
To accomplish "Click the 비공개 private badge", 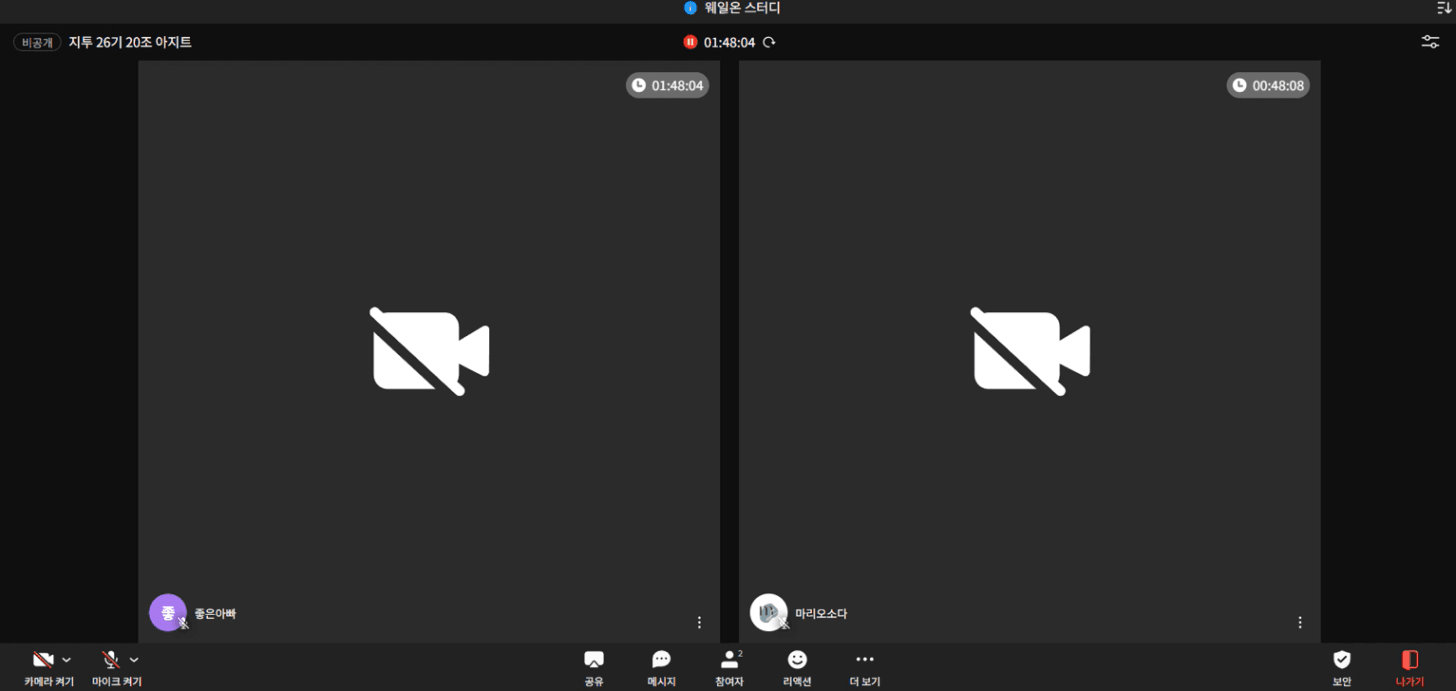I will [37, 42].
